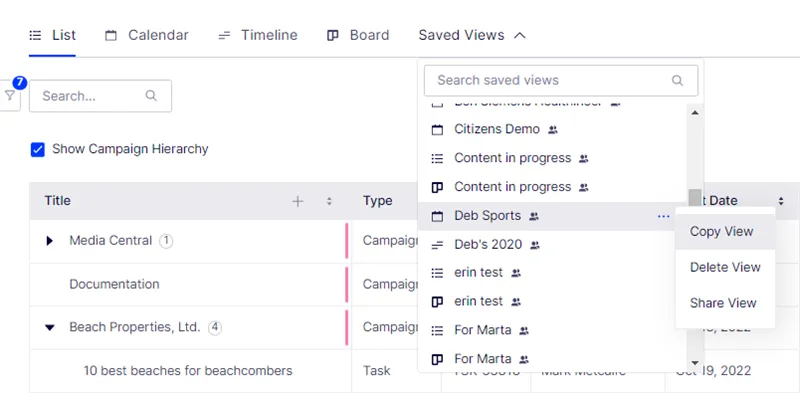The width and height of the screenshot is (800, 393).
Task: Open the Content in progress list view
Action: [510, 158]
